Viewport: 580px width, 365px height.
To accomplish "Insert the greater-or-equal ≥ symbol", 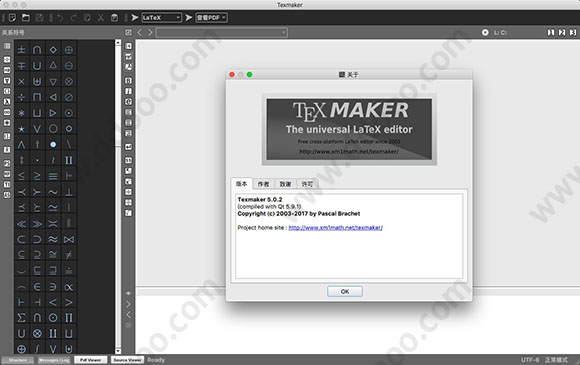I will click(x=37, y=176).
